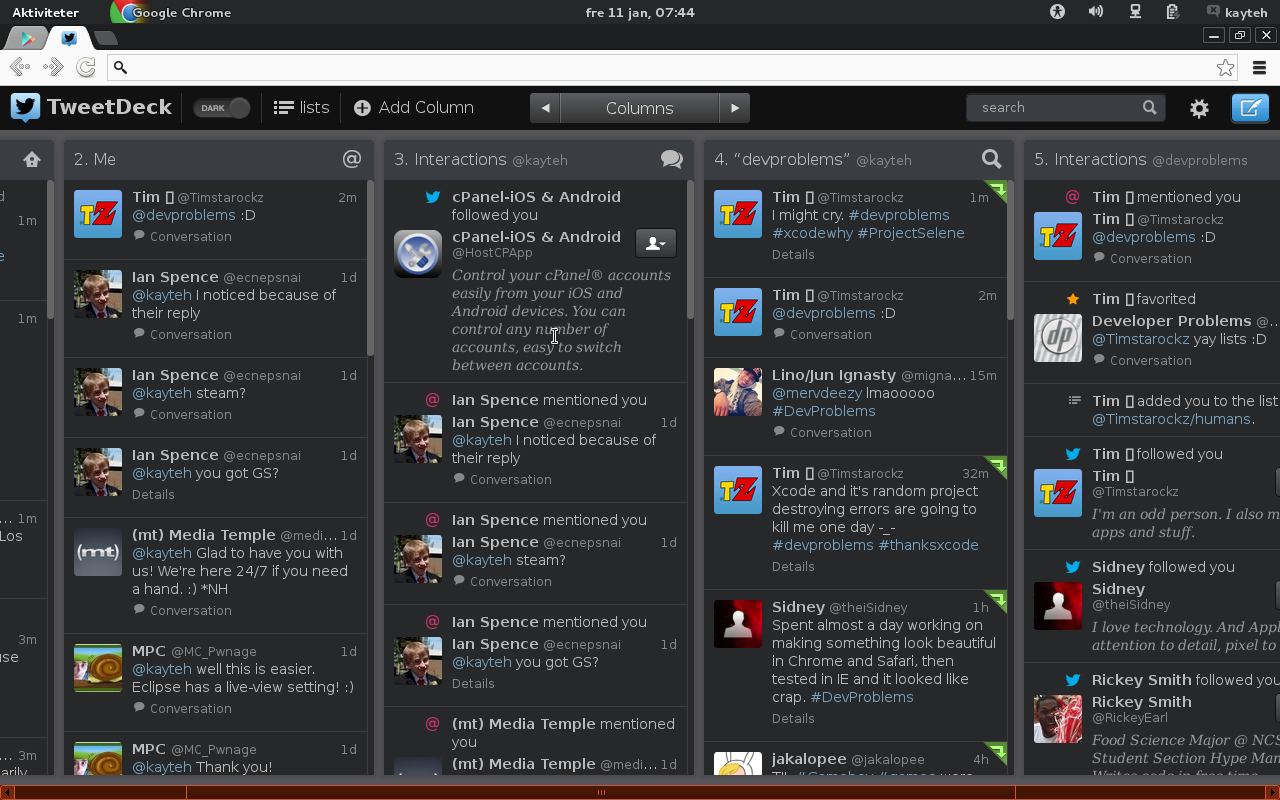Click the cPanel-iOS & Android avatar
Viewport: 1280px width, 800px height.
coord(418,253)
